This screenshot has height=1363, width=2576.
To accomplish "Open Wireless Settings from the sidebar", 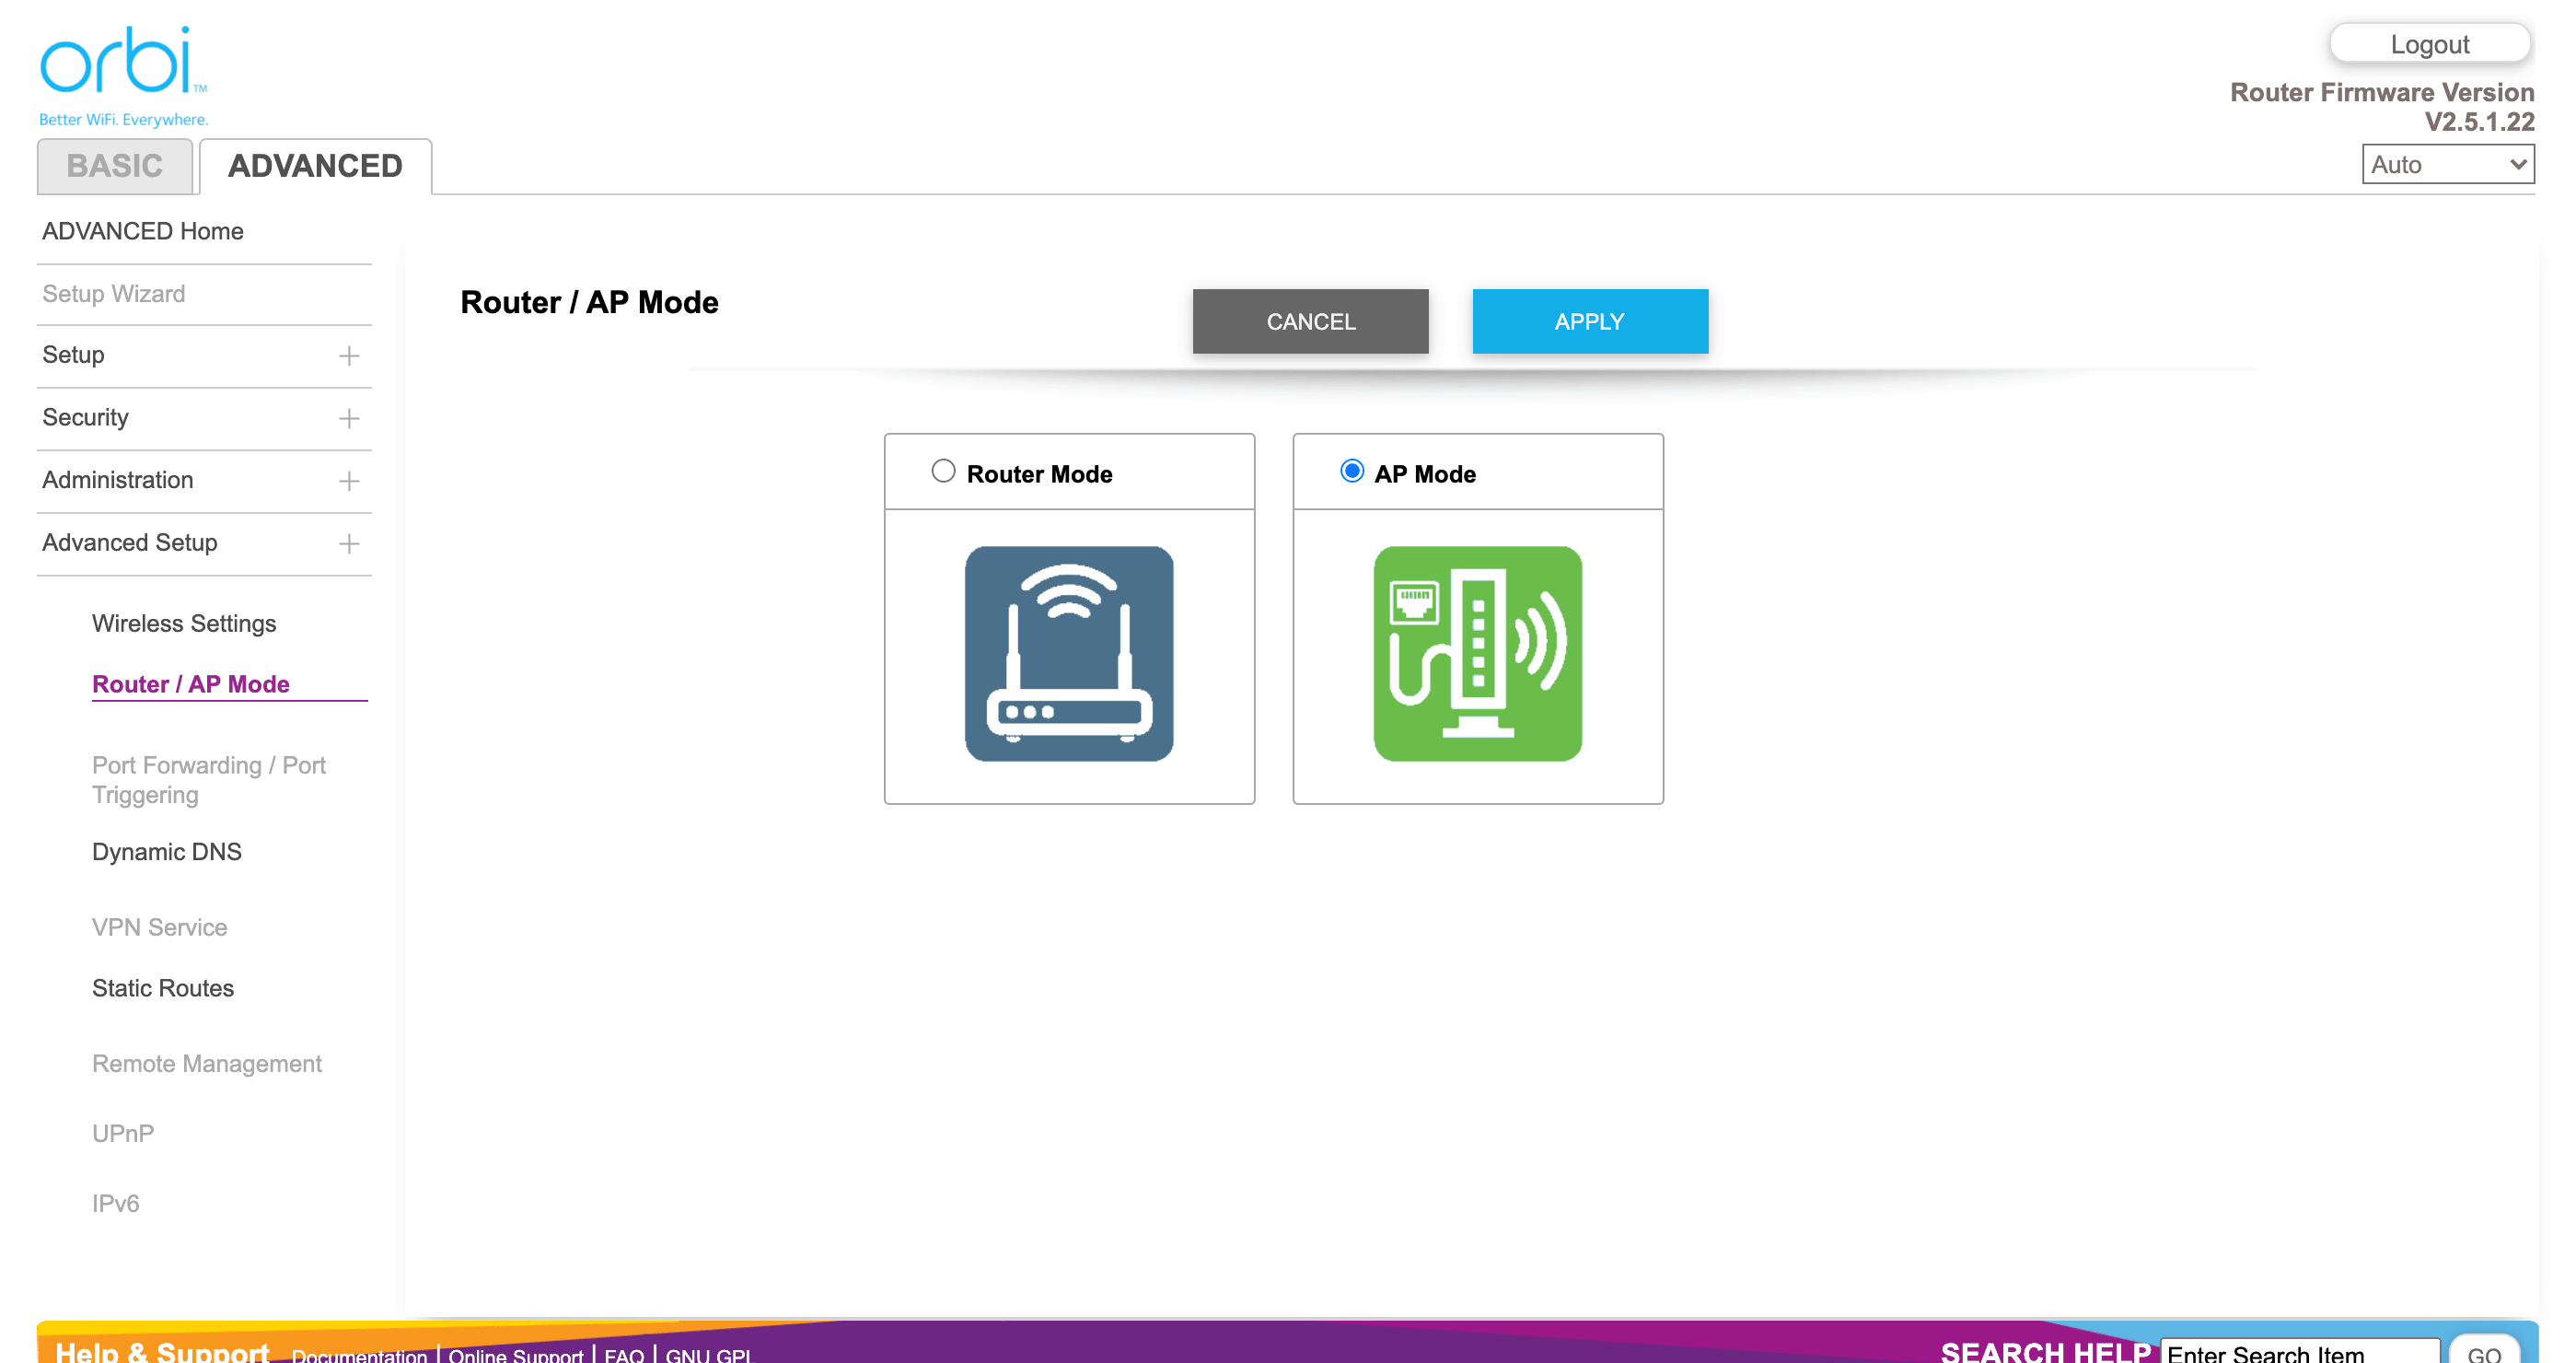I will click(184, 623).
